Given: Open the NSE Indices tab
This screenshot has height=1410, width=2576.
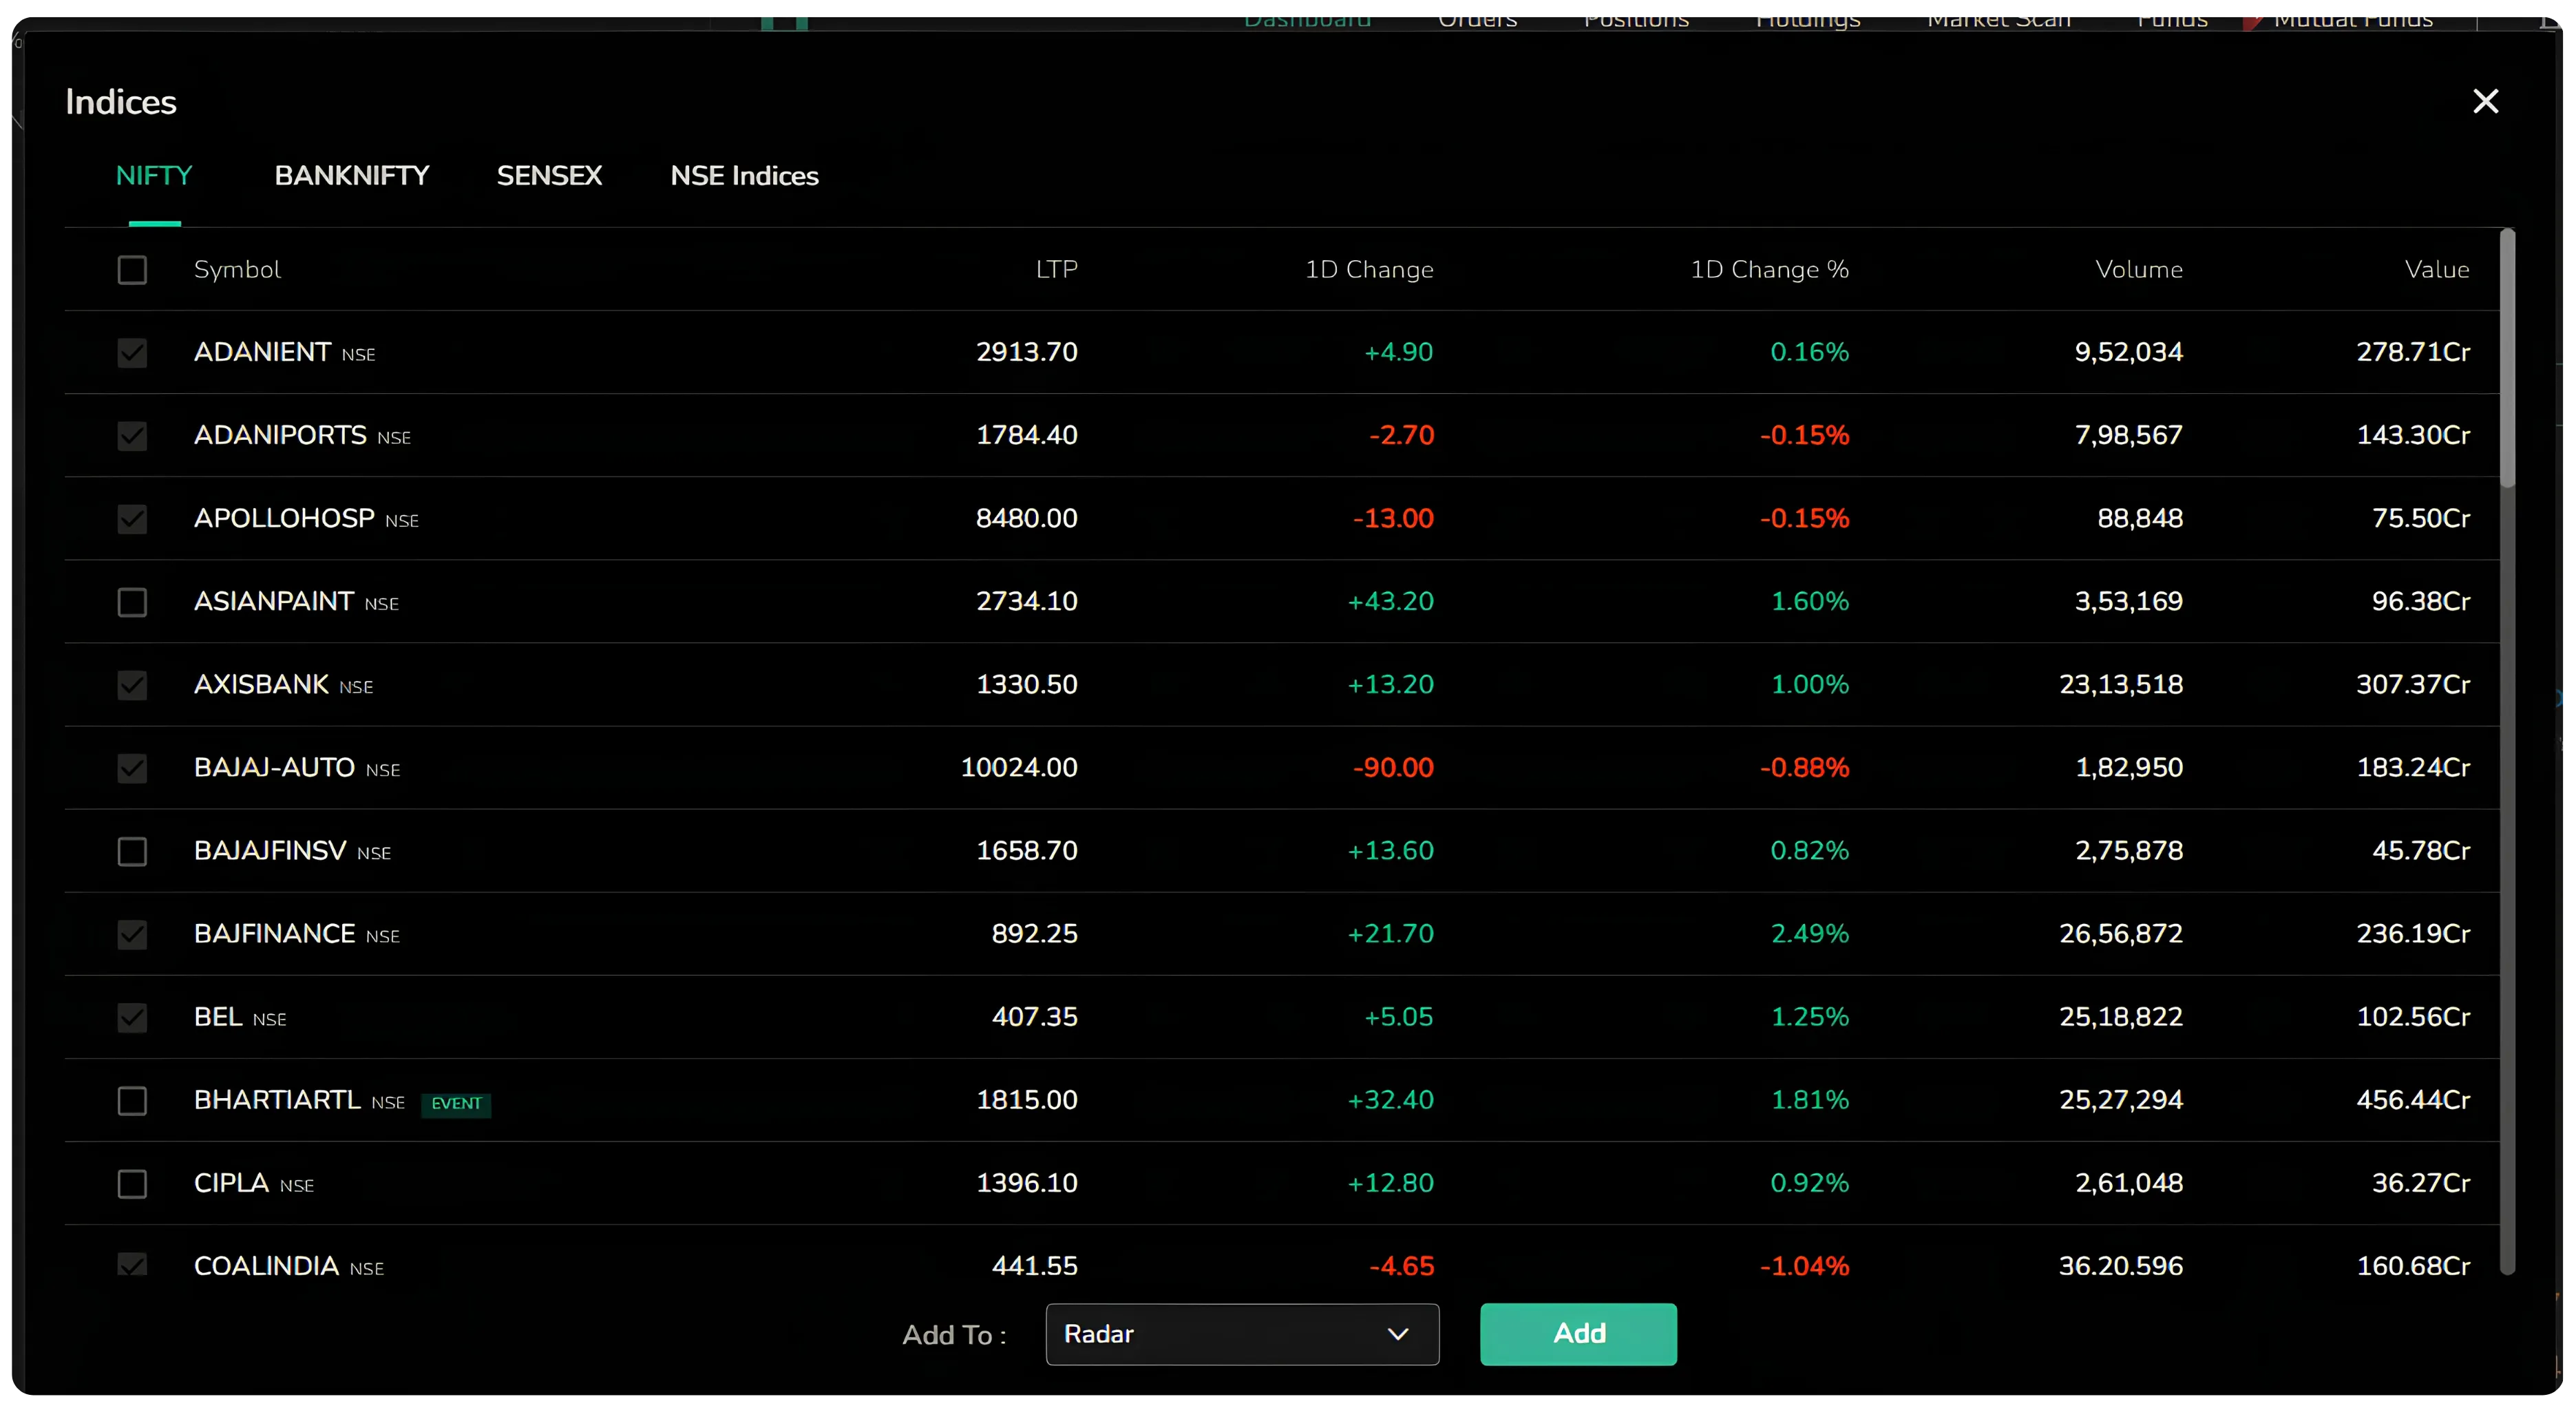Looking at the screenshot, I should pos(744,176).
